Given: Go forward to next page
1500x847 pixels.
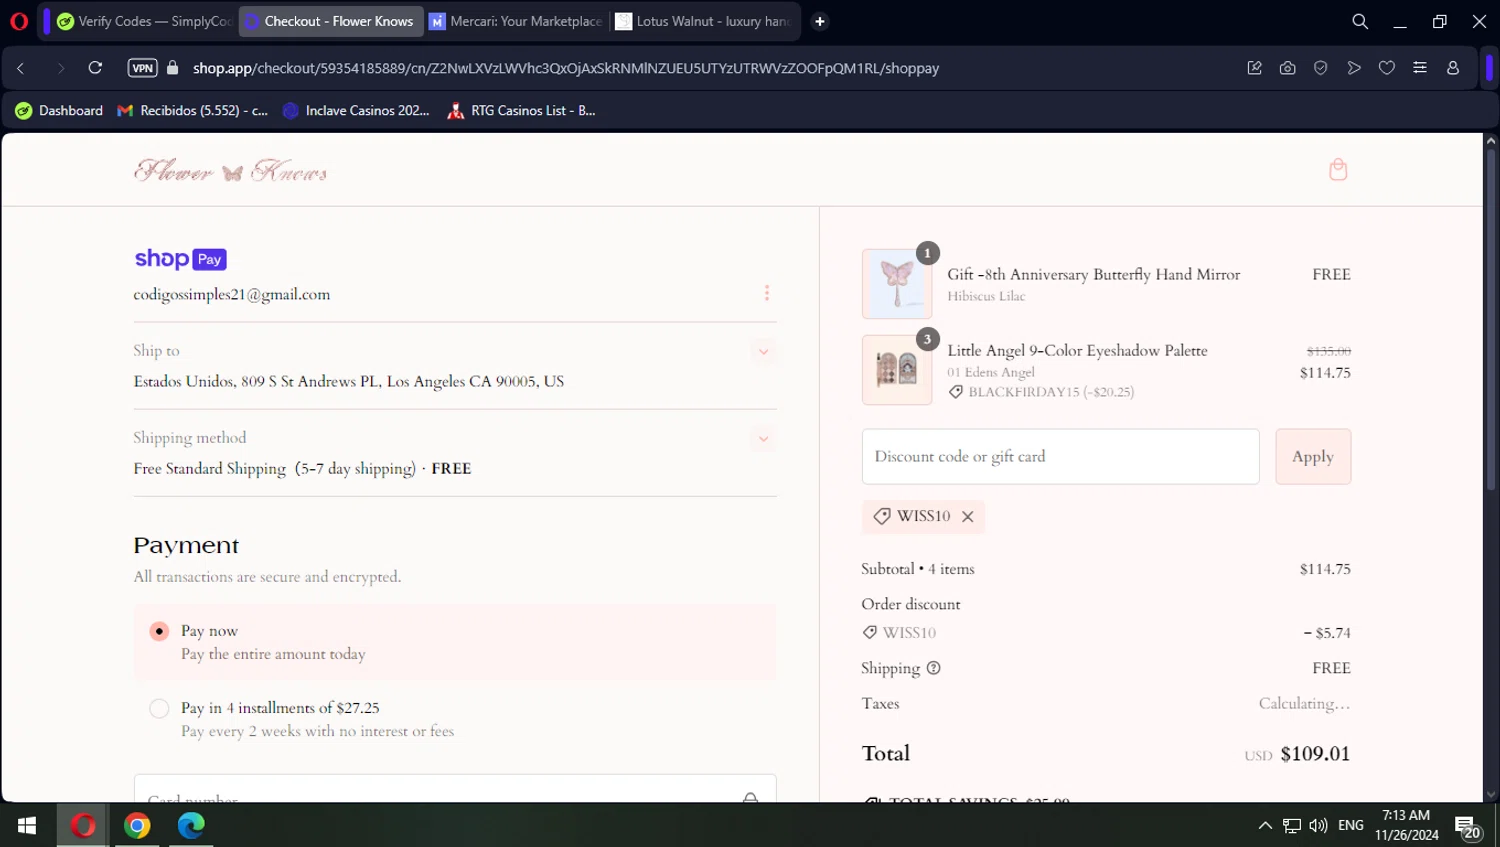Looking at the screenshot, I should click(60, 68).
